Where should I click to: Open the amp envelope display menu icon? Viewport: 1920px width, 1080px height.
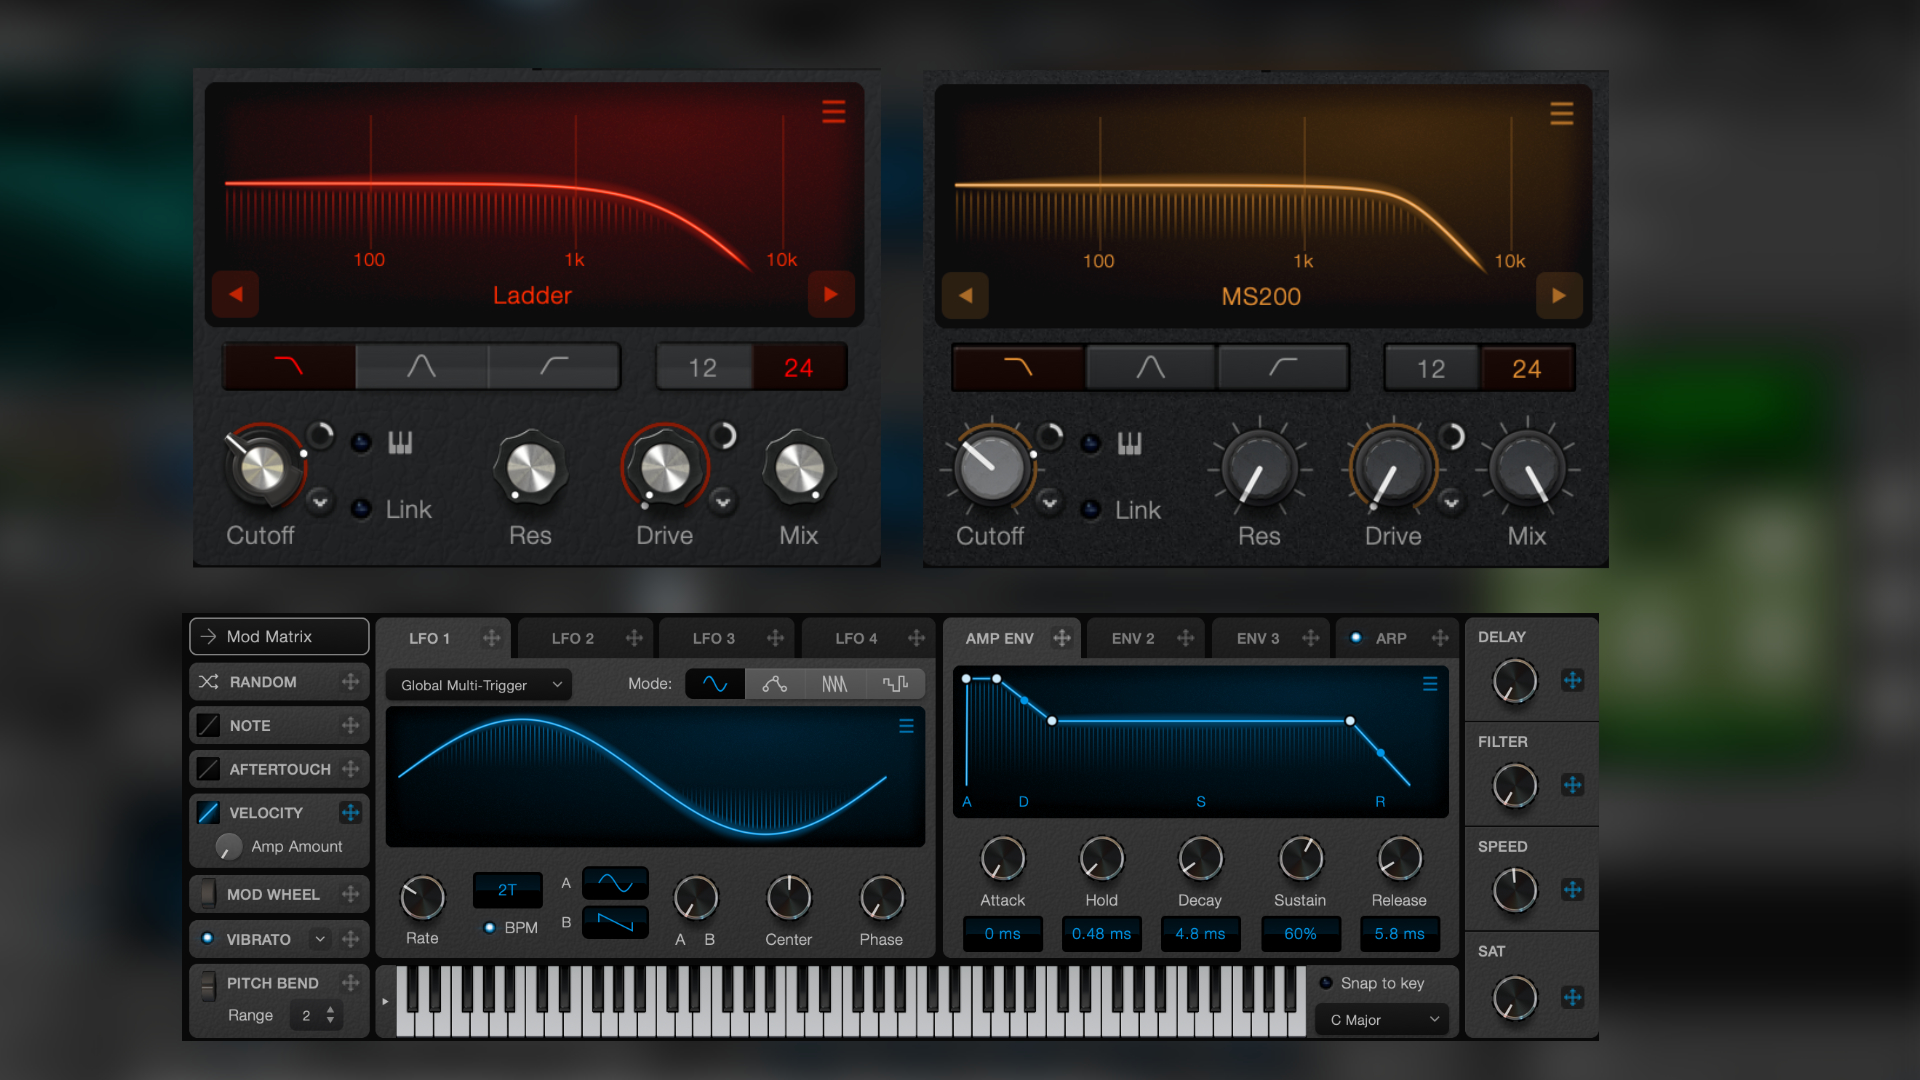(x=1430, y=684)
